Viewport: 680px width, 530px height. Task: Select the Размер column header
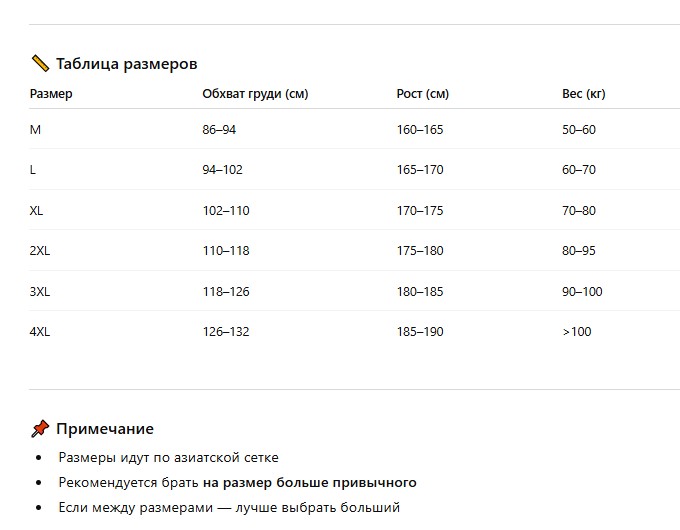pos(51,94)
